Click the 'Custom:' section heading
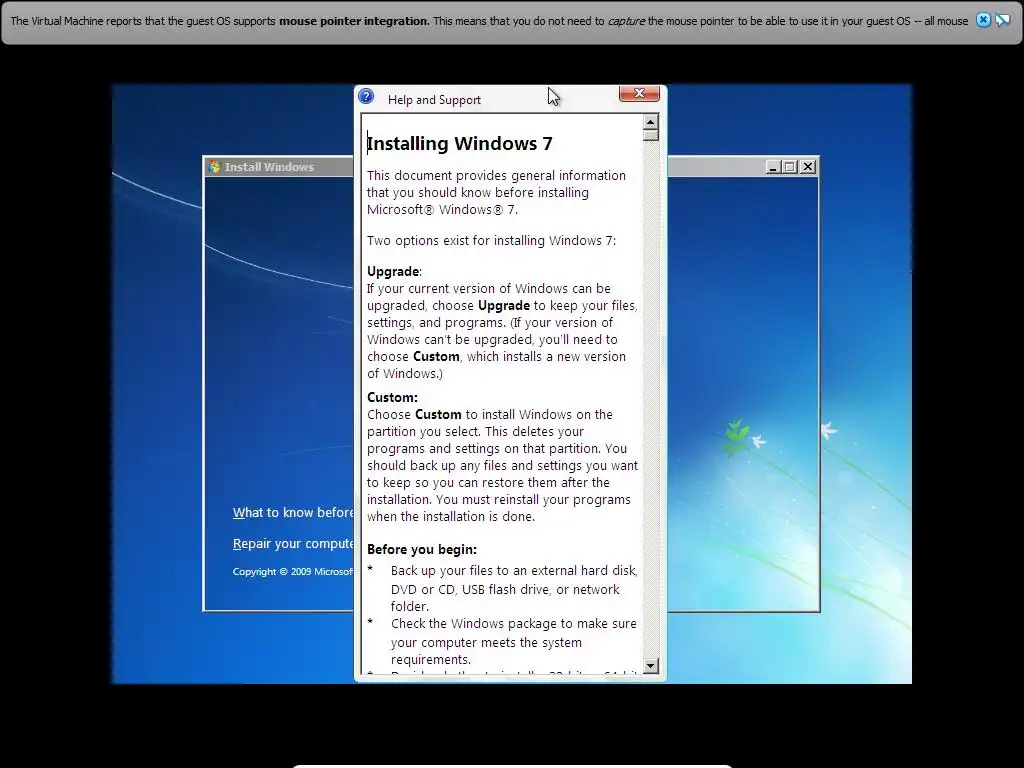 pyautogui.click(x=392, y=397)
